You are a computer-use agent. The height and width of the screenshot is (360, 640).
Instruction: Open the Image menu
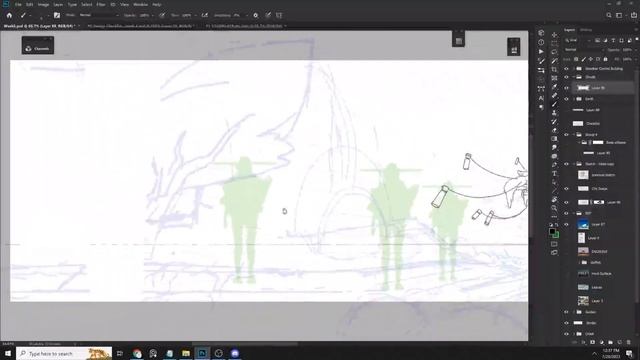coord(43,4)
